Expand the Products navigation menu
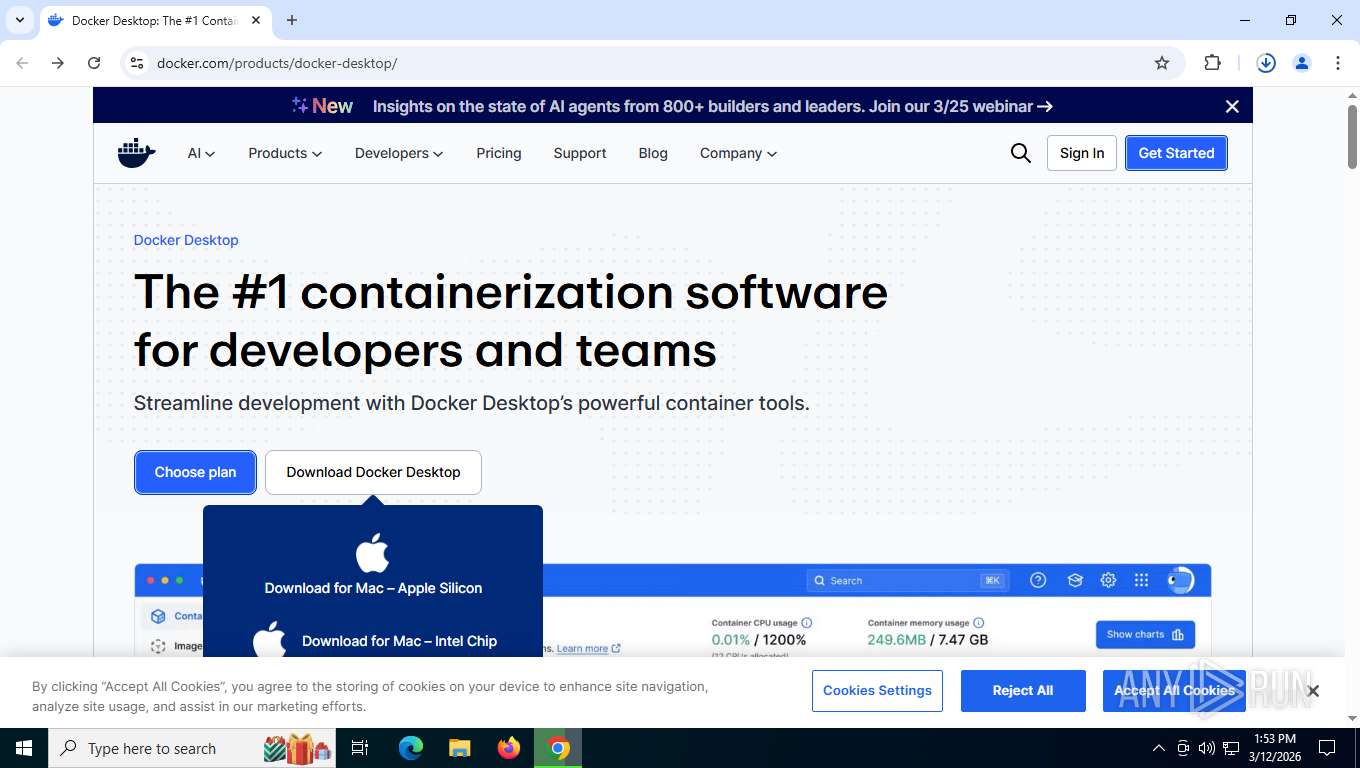1360x768 pixels. [x=285, y=153]
